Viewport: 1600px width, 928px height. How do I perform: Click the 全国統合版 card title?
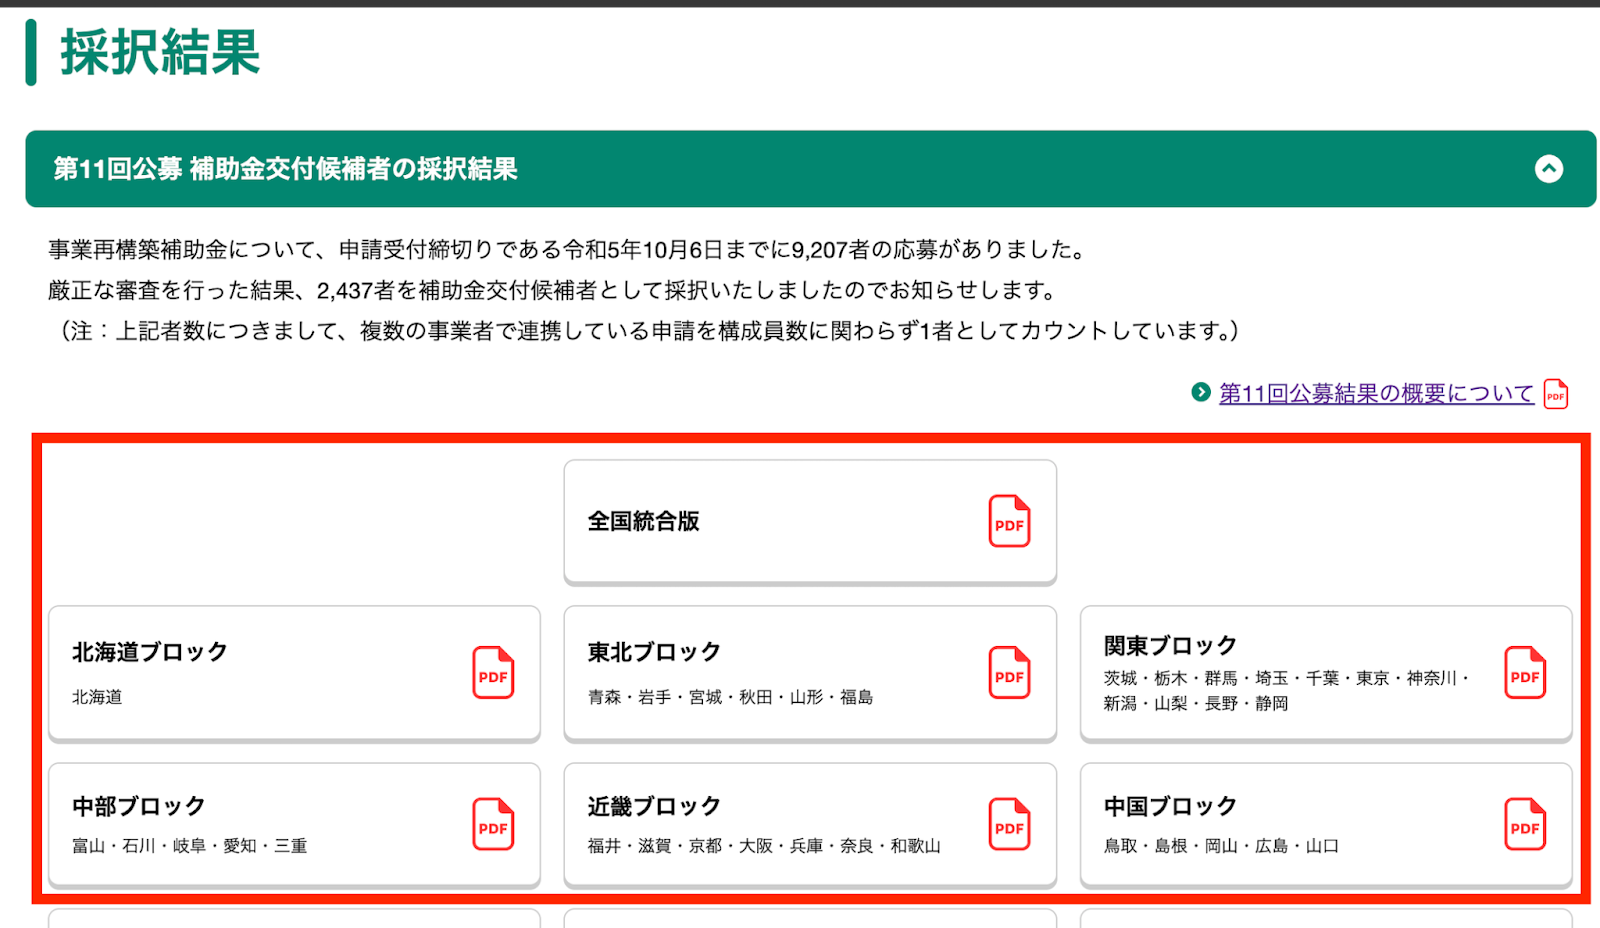click(x=643, y=521)
